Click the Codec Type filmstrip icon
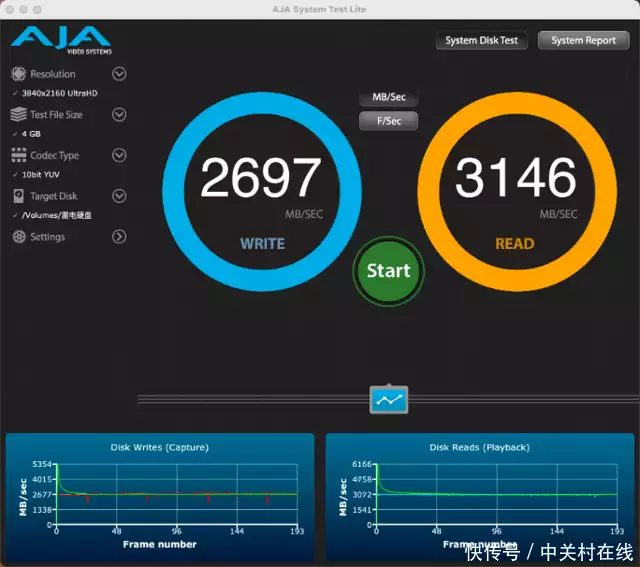The width and height of the screenshot is (640, 567). click(x=19, y=155)
